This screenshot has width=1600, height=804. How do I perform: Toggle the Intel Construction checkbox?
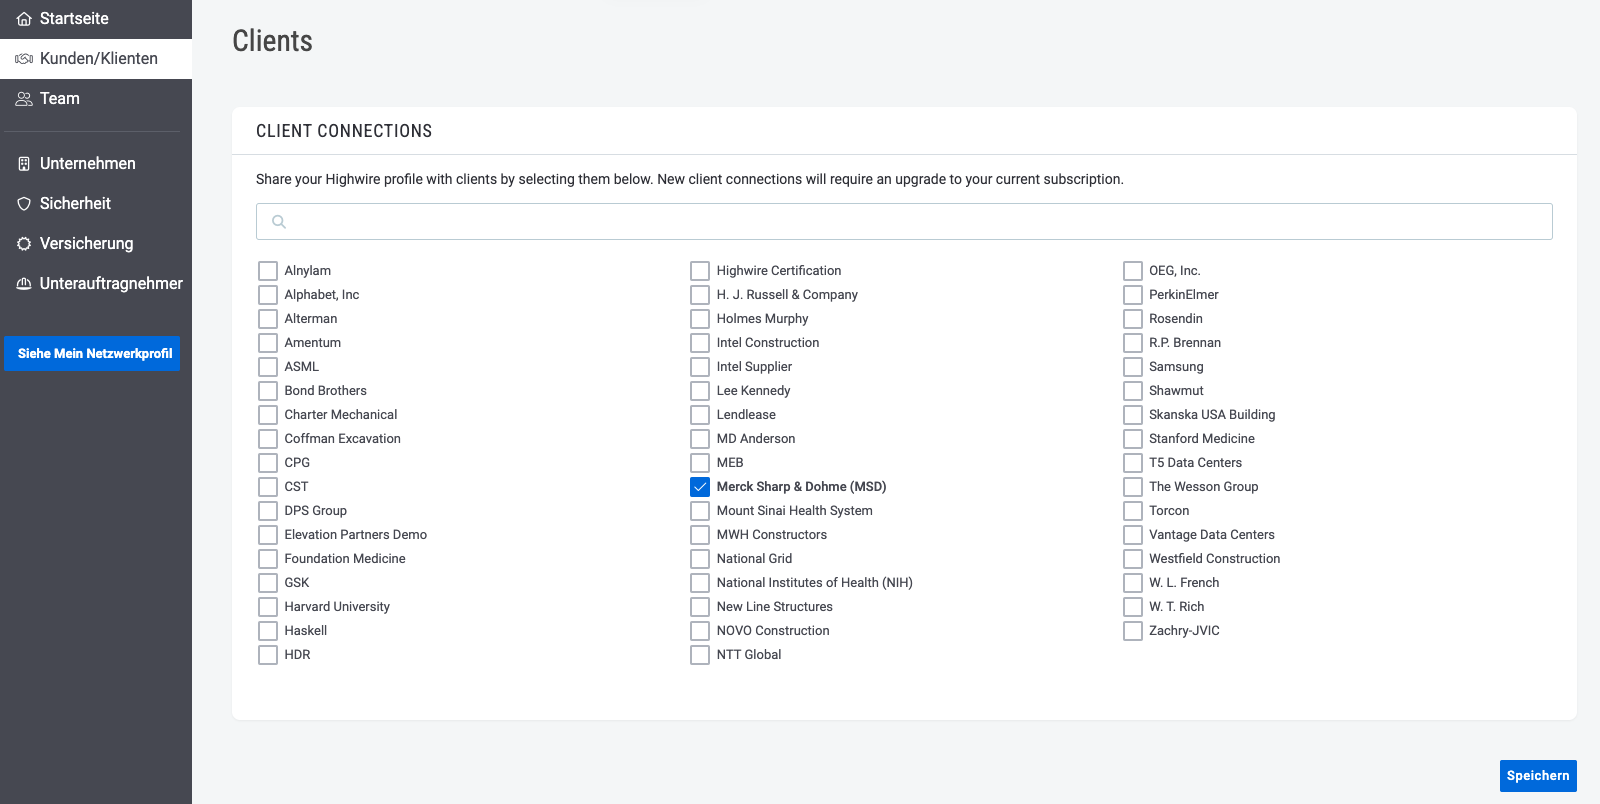coord(700,343)
